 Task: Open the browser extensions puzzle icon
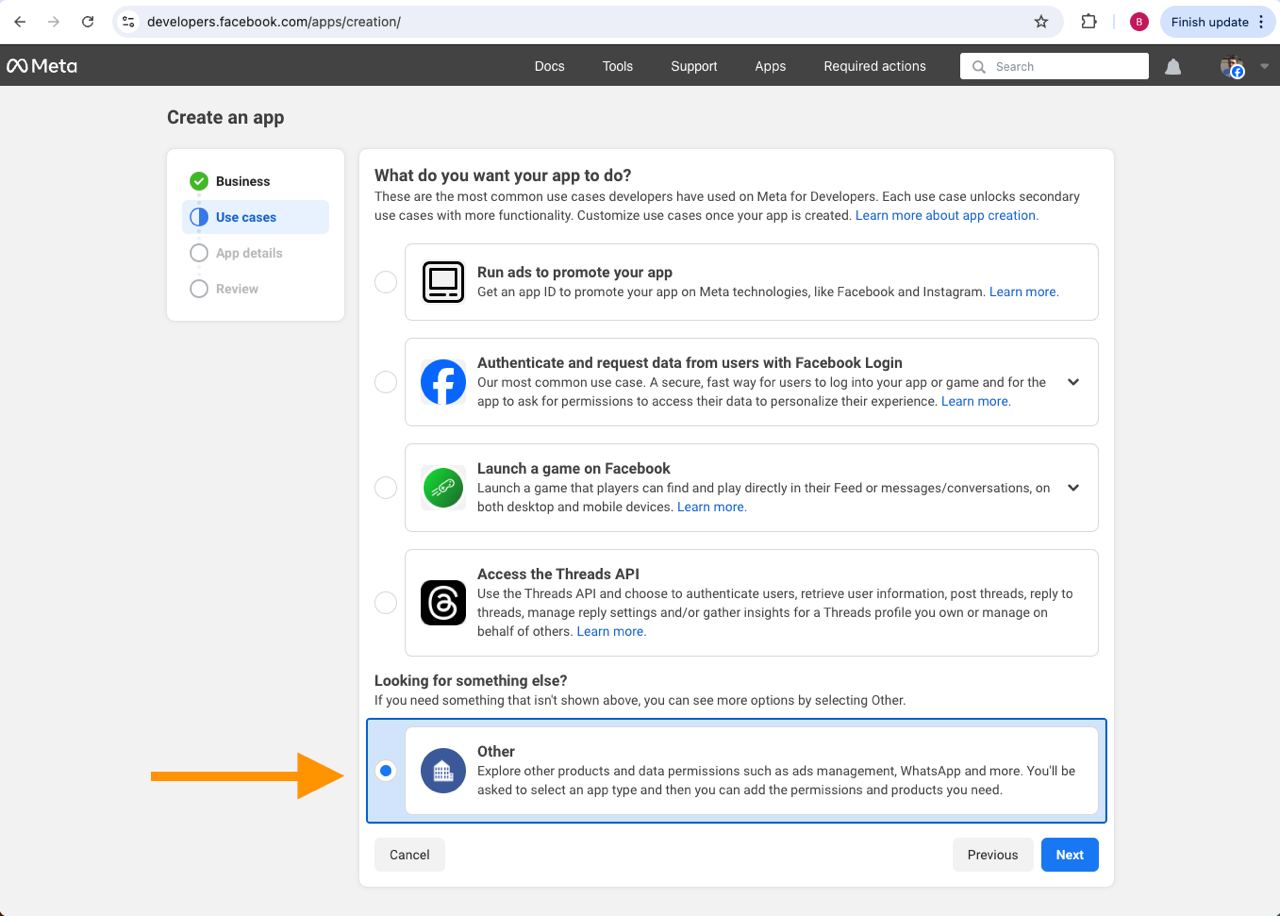coord(1089,22)
